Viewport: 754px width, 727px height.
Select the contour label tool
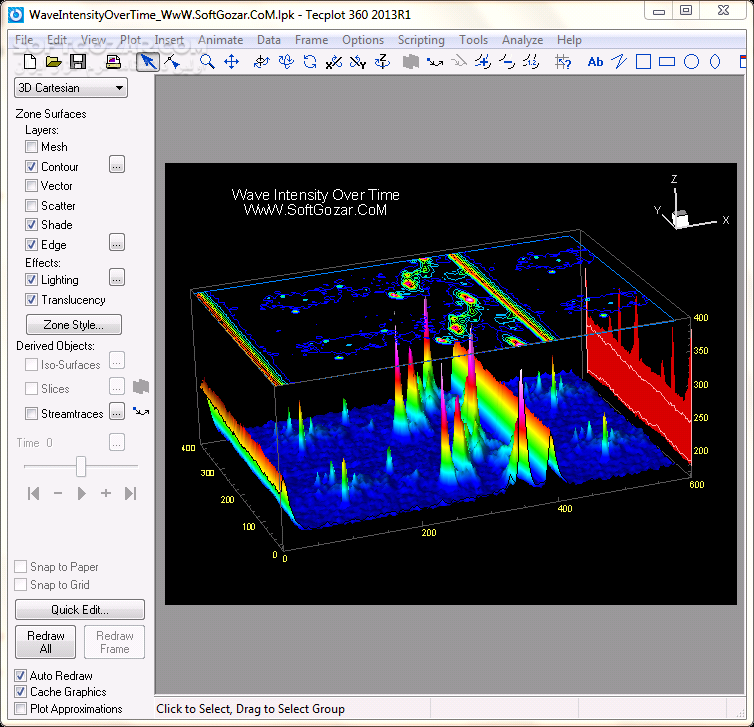tap(531, 62)
